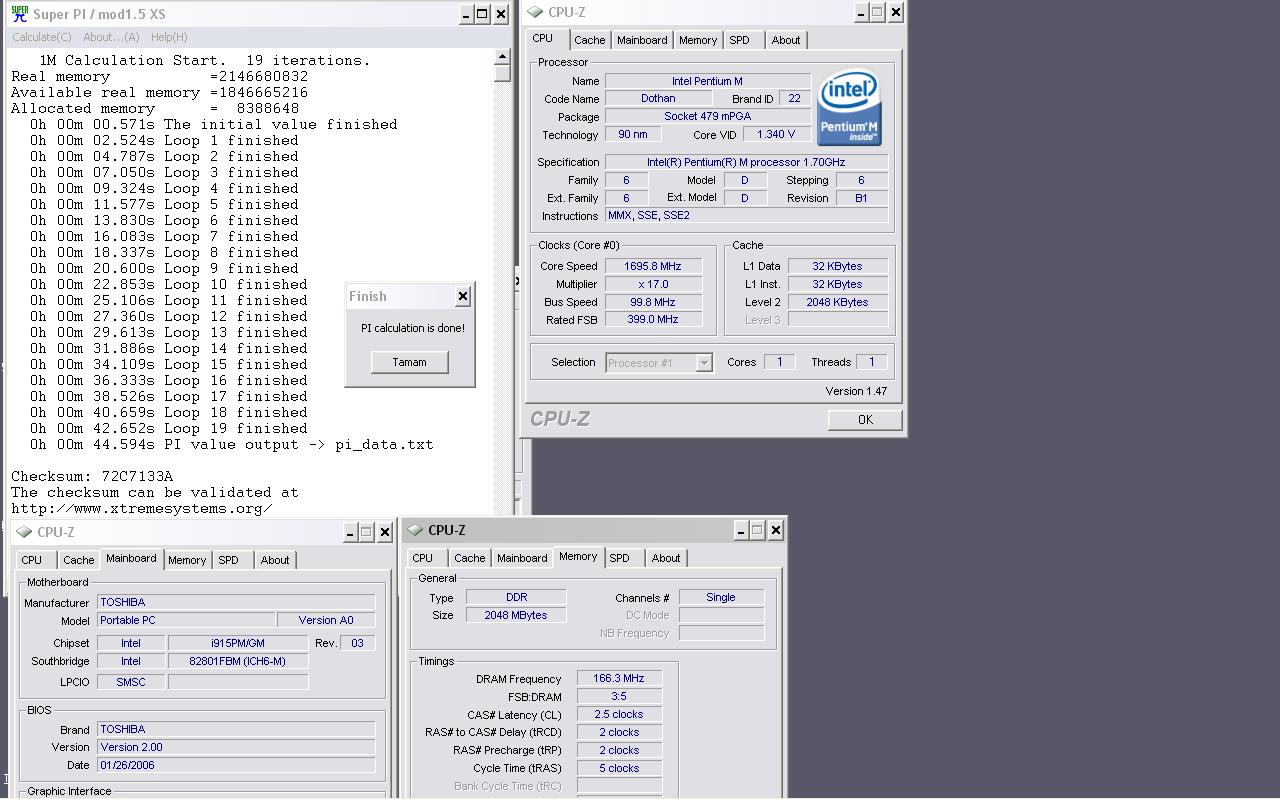
Task: Click the BIOS date 01/26/2006
Action: click(x=236, y=765)
